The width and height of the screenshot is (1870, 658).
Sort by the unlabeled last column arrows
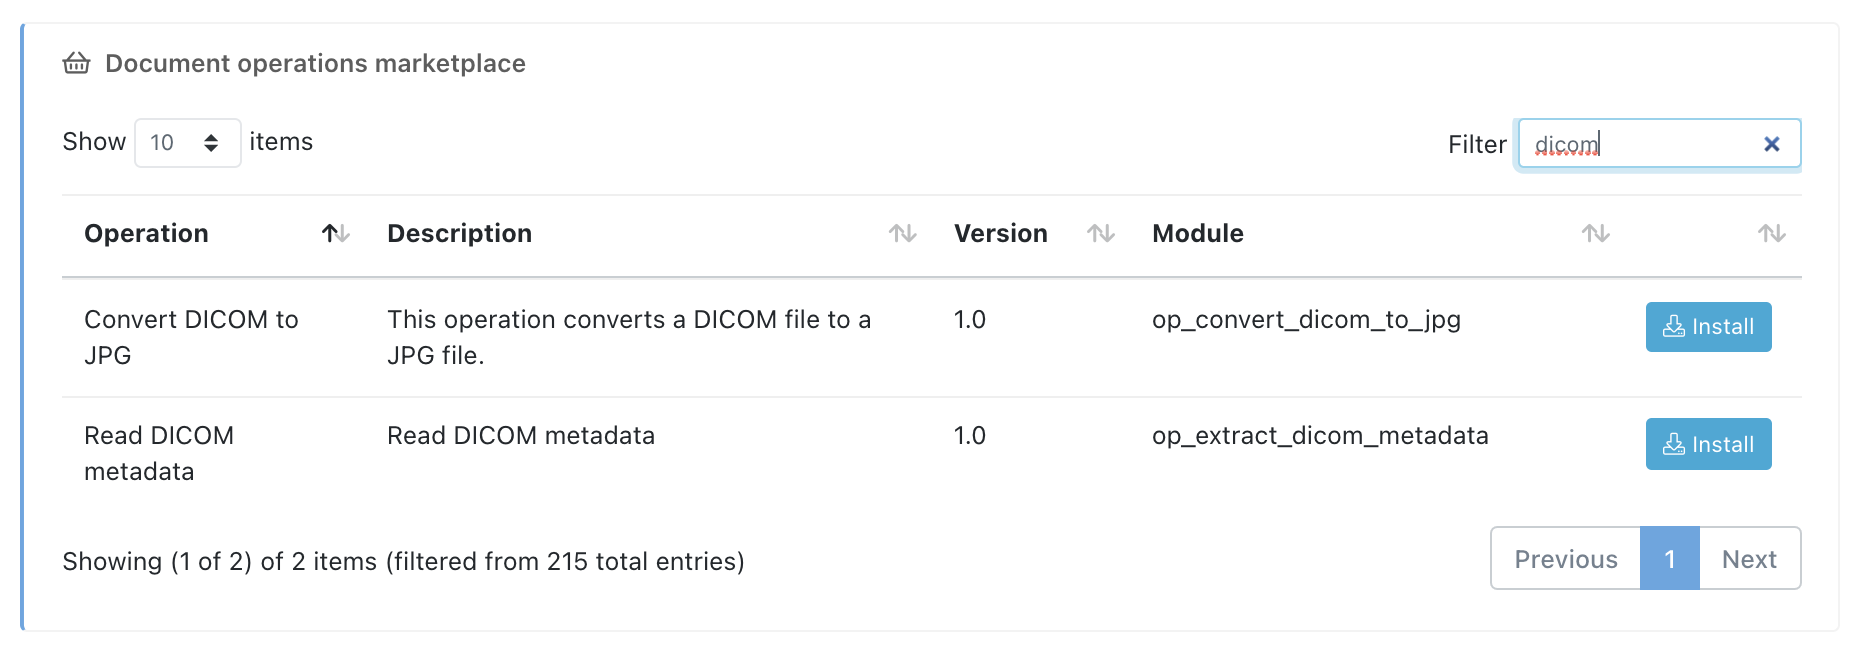coord(1771,234)
